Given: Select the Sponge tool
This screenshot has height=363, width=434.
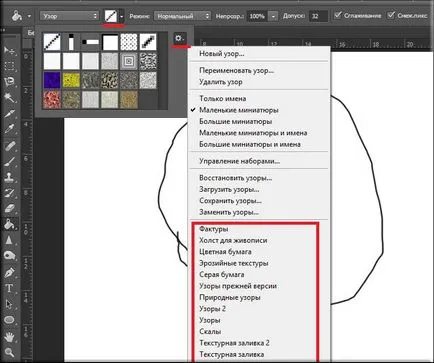Looking at the screenshot, I should tap(9, 256).
